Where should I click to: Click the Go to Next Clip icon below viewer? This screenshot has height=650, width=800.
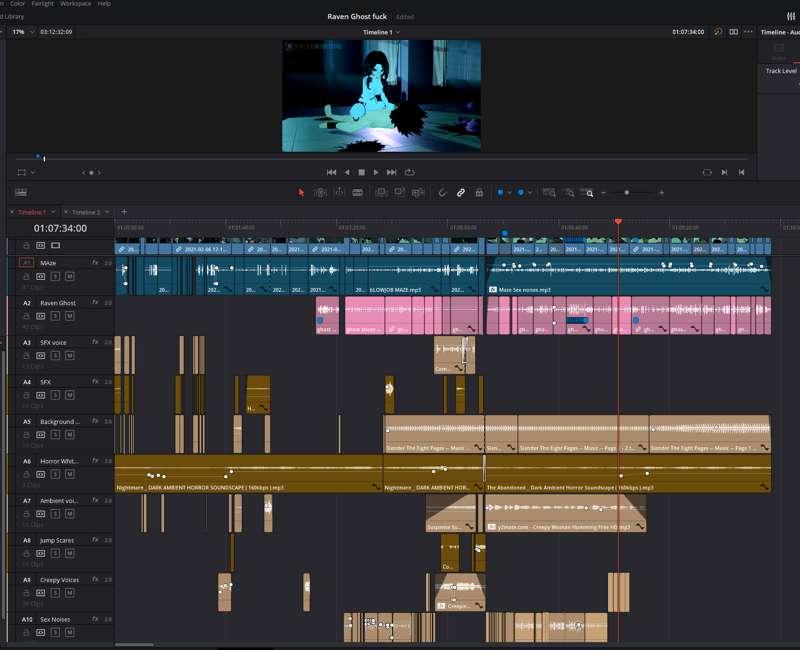pyautogui.click(x=724, y=172)
